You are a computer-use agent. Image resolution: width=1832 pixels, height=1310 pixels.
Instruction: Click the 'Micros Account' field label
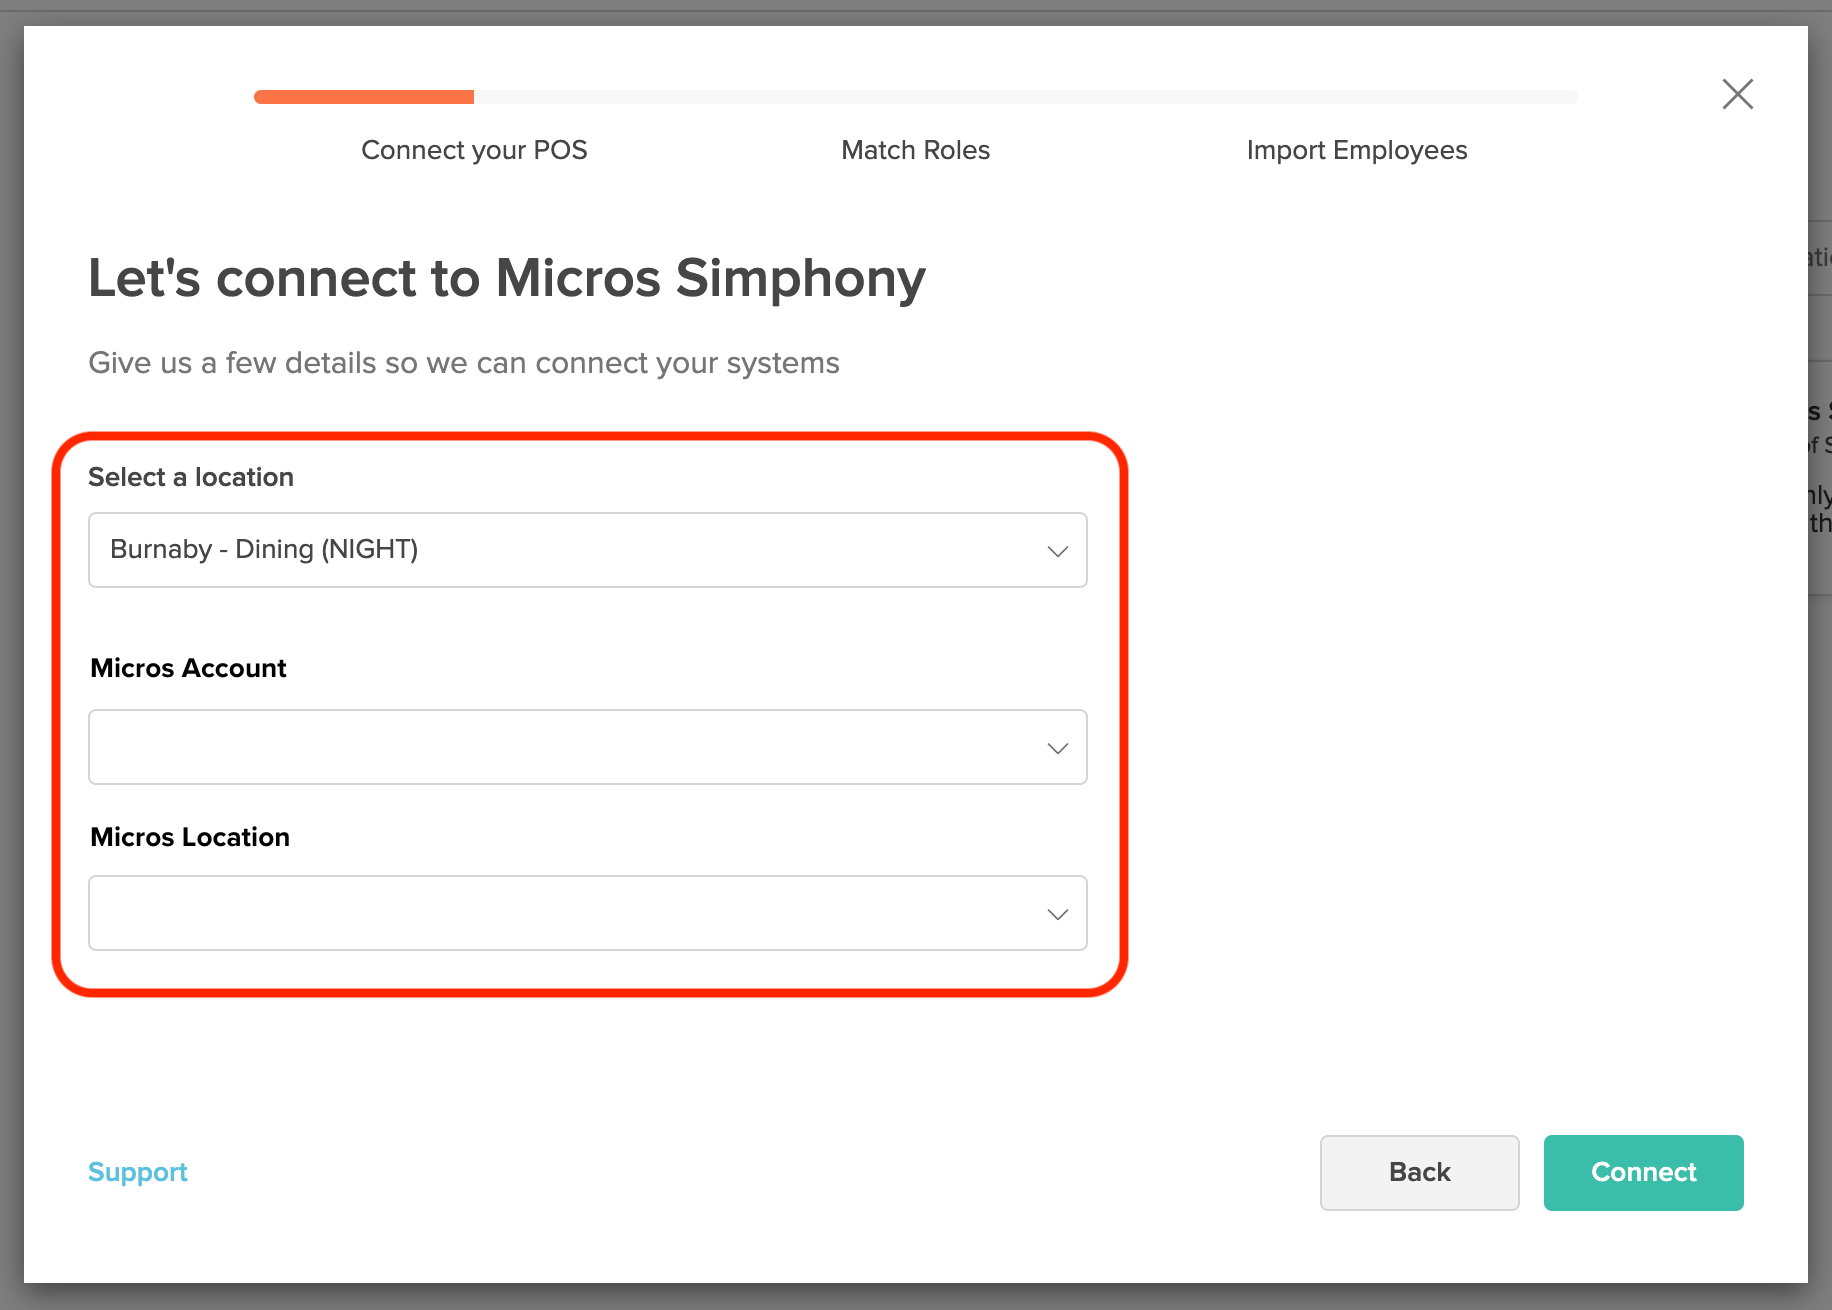coord(188,668)
